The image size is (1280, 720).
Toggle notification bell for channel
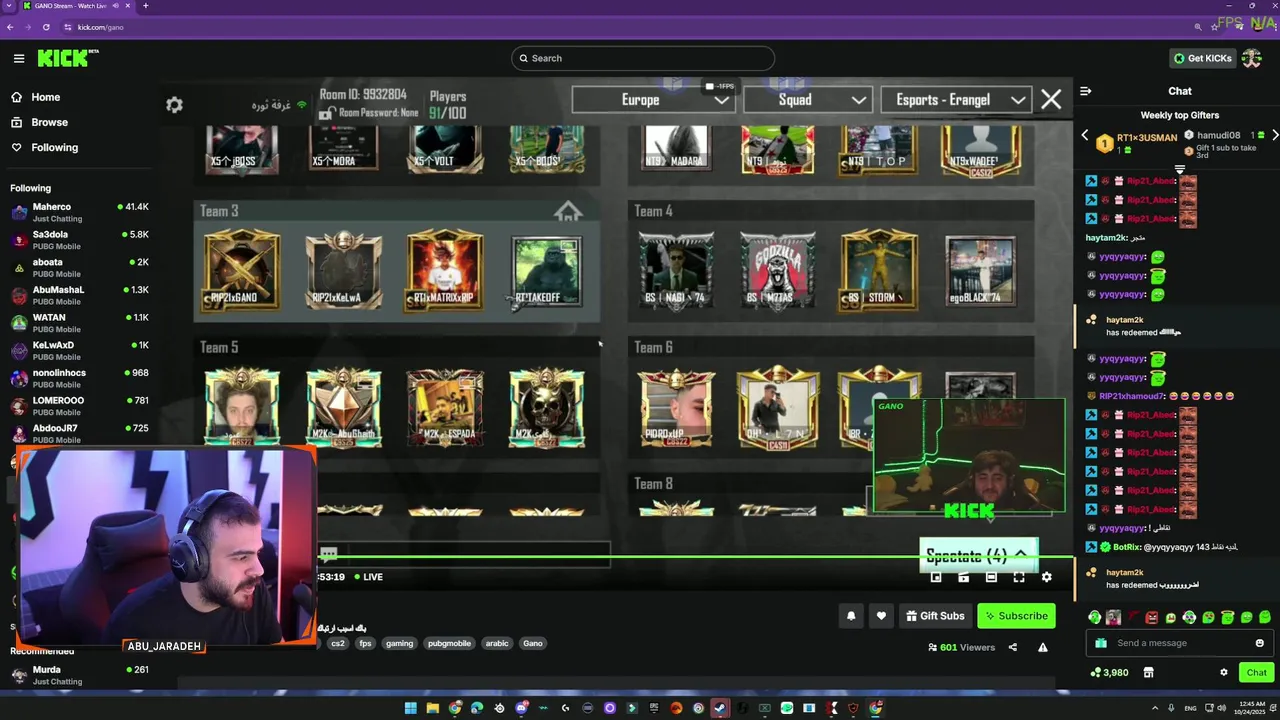(851, 616)
